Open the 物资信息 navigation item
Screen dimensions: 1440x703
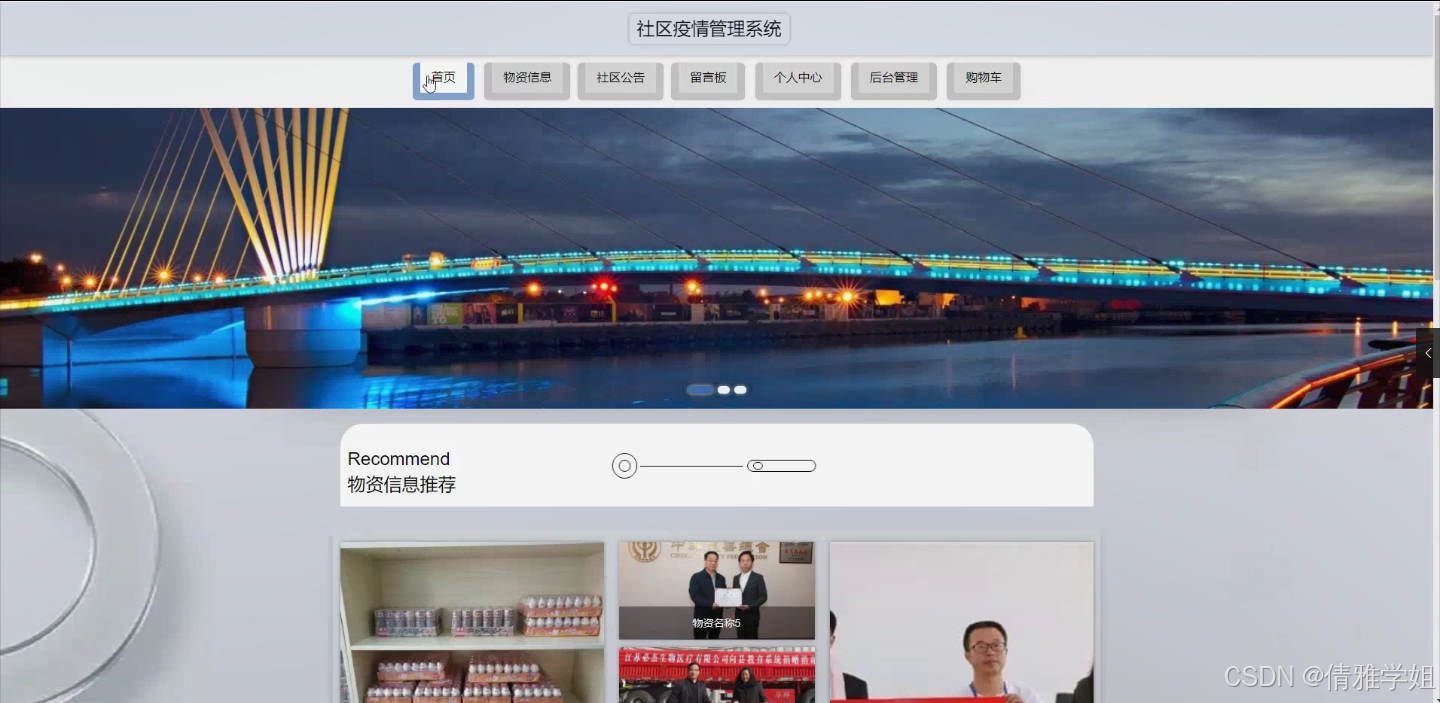pos(526,76)
